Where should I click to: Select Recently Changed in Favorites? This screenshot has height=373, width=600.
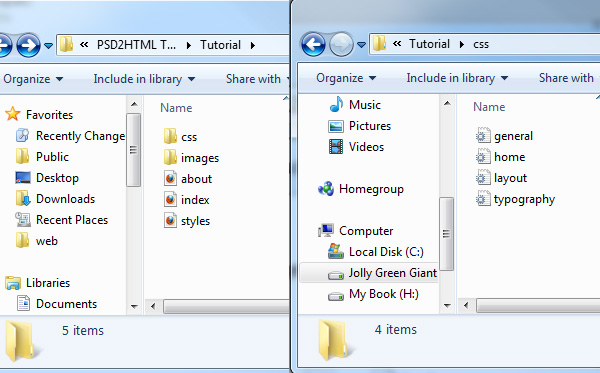coord(80,136)
